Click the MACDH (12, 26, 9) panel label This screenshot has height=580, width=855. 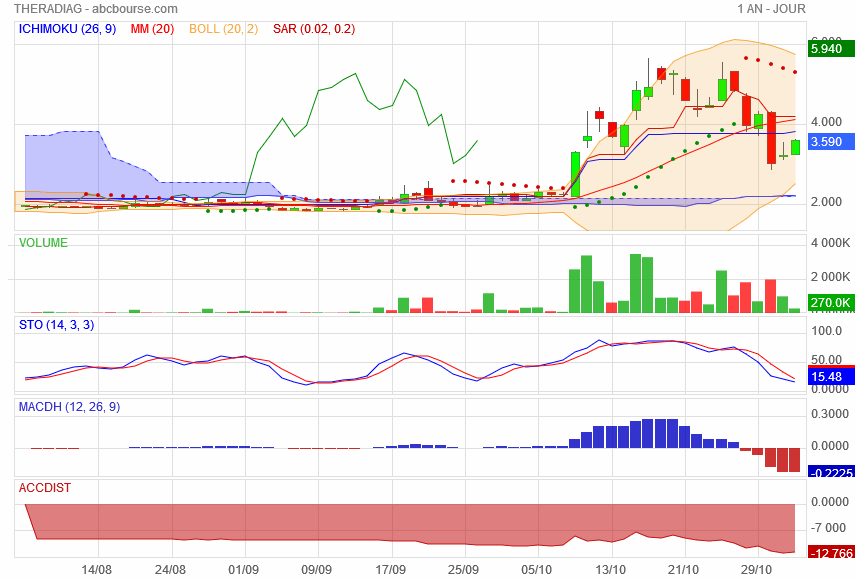[69, 407]
